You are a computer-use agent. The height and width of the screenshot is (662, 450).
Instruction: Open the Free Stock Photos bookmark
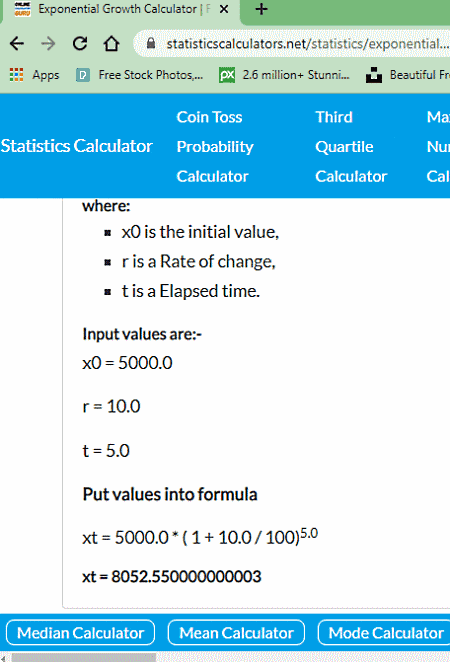pos(140,75)
